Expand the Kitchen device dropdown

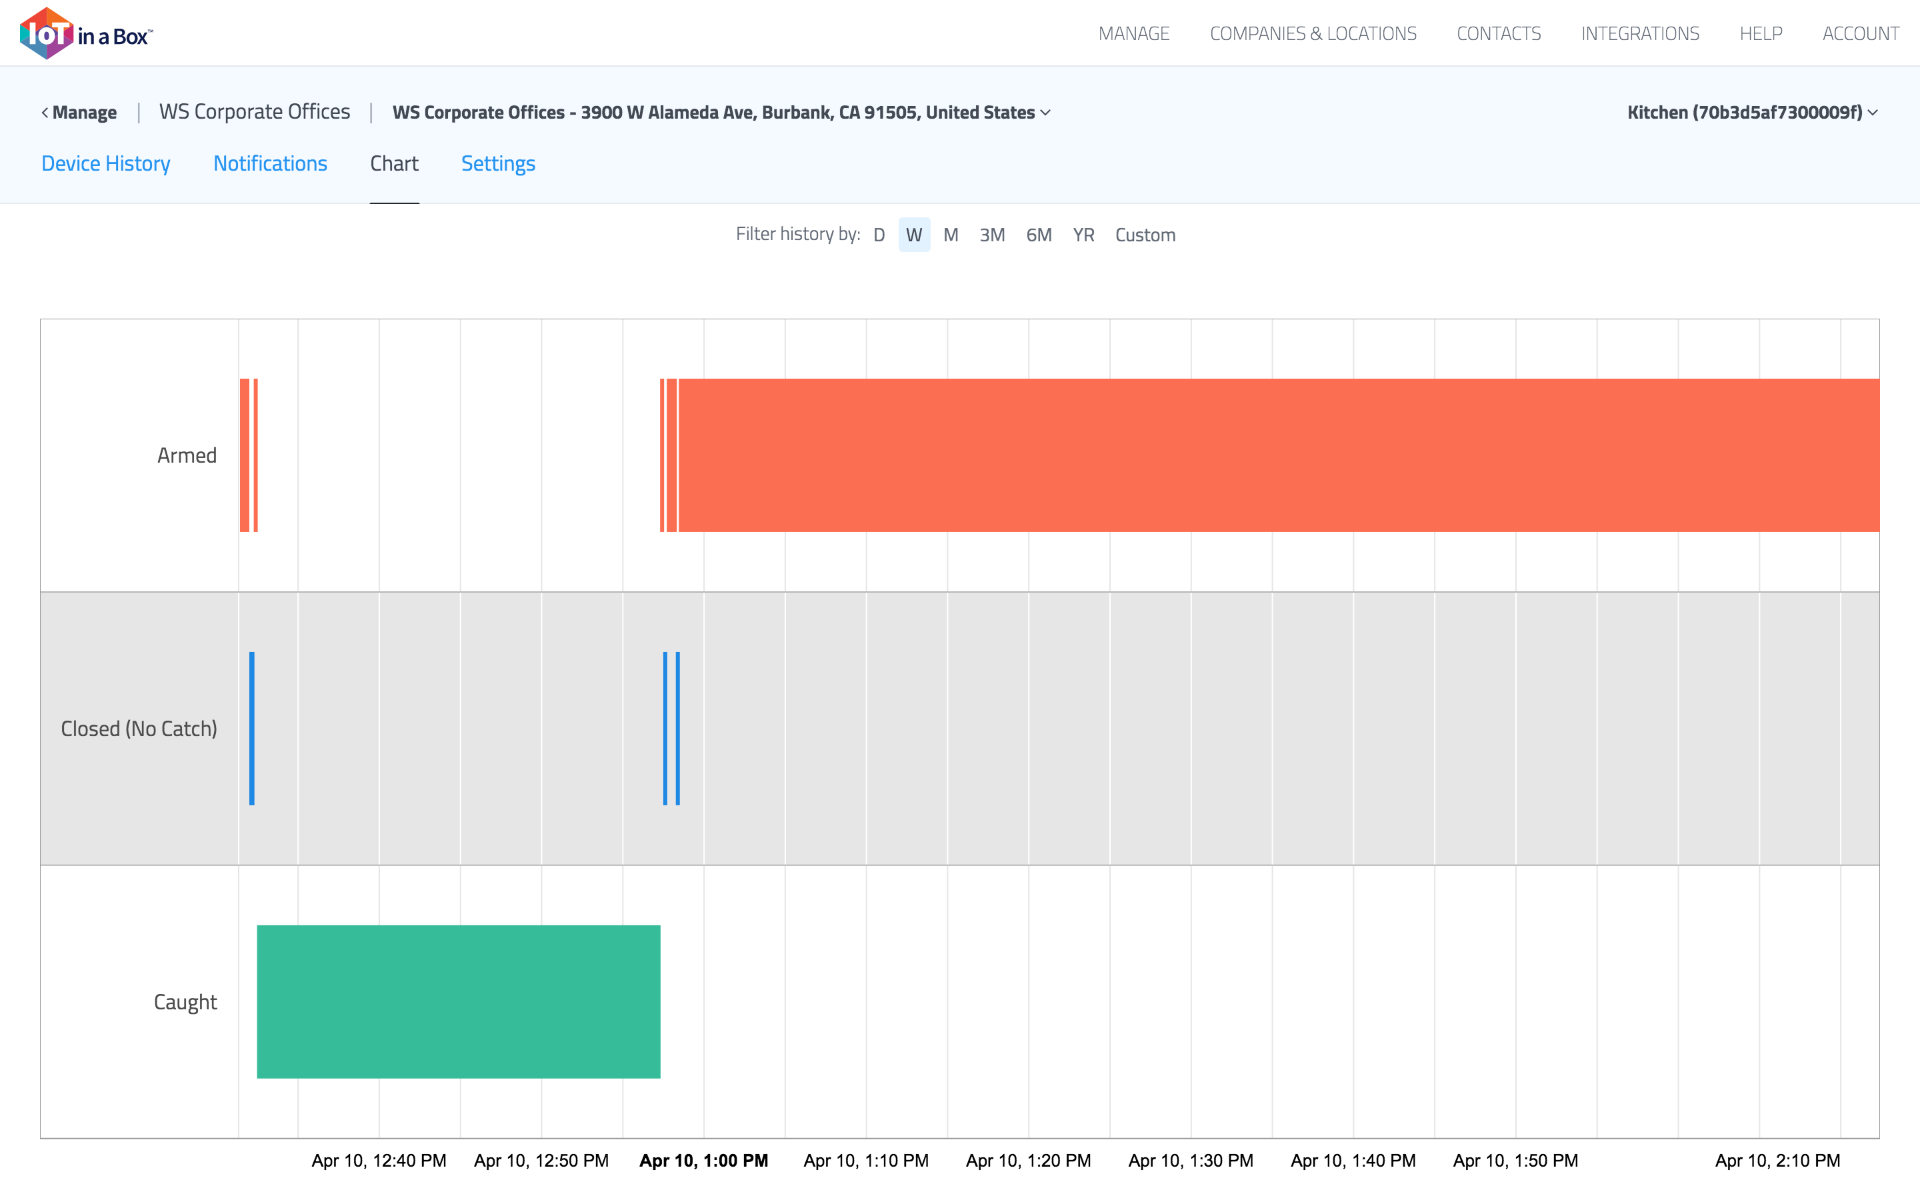[1751, 112]
